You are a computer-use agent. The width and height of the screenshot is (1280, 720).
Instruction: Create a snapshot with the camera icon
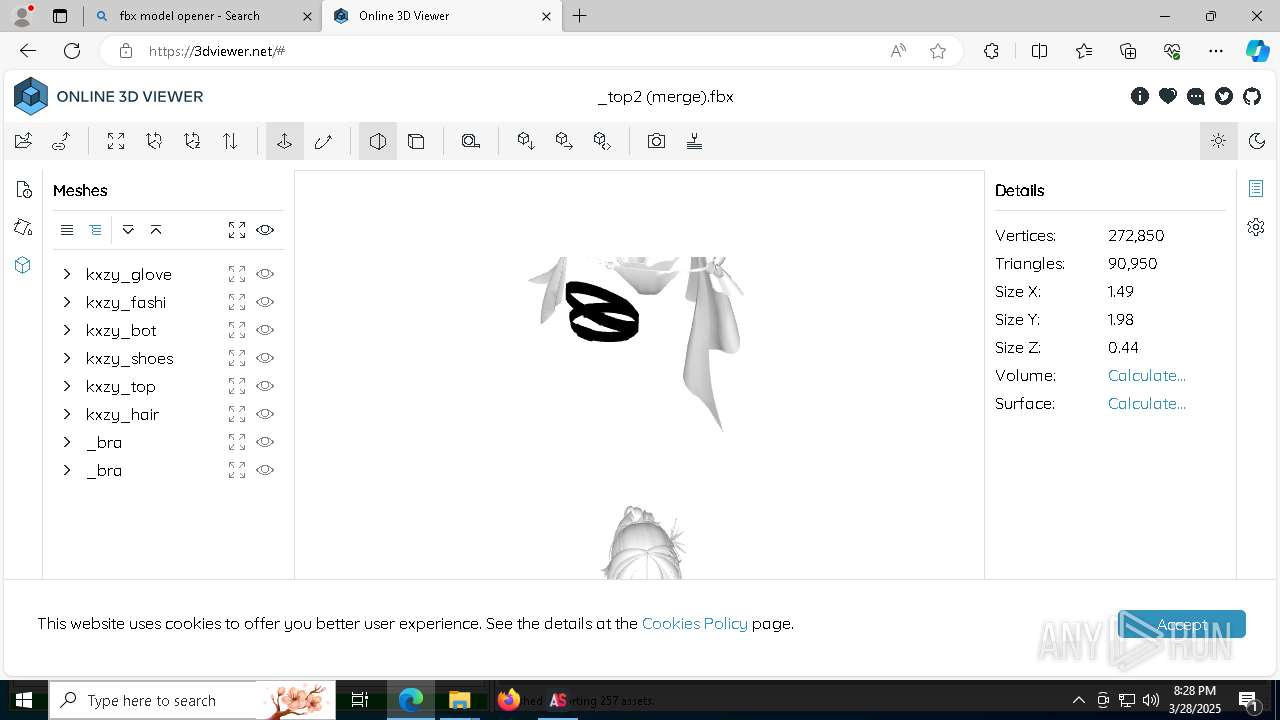click(656, 141)
